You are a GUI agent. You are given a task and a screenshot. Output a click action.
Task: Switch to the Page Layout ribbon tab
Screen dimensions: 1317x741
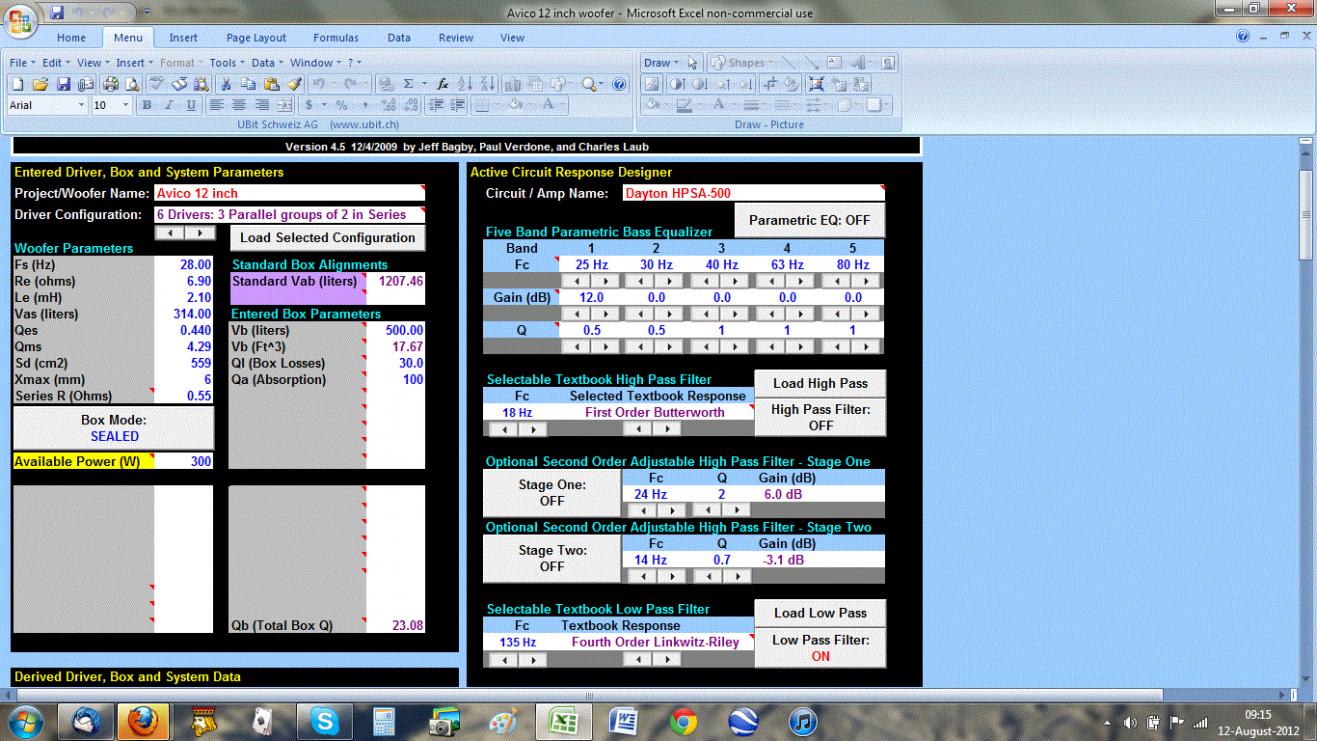pos(256,38)
